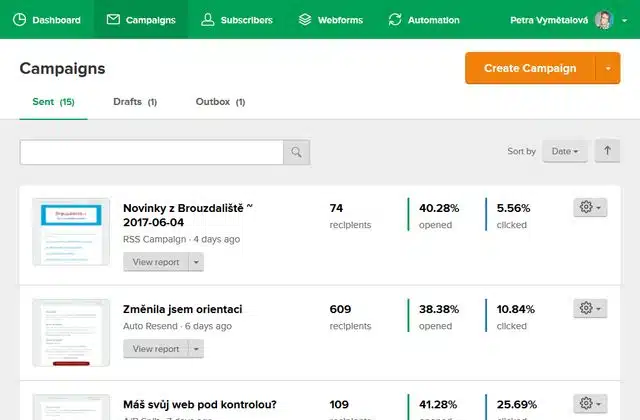Expand View report arrow for Změnila jsem orientaci
Screen dimensions: 640x420
point(196,349)
